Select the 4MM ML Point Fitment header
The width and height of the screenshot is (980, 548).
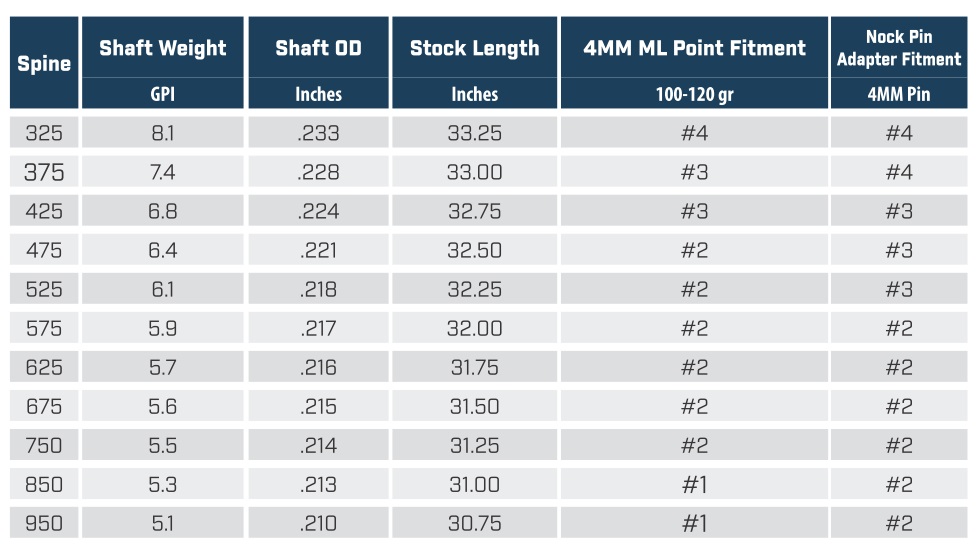tap(694, 47)
